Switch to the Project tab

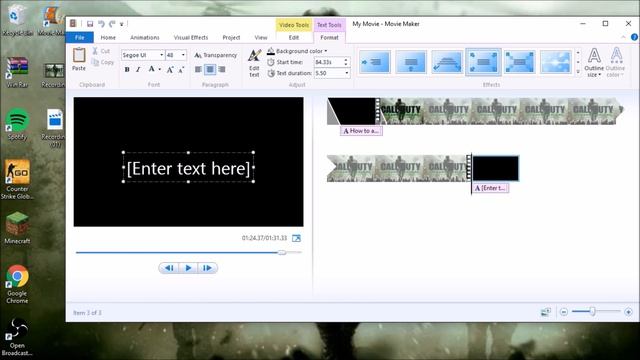pyautogui.click(x=231, y=38)
